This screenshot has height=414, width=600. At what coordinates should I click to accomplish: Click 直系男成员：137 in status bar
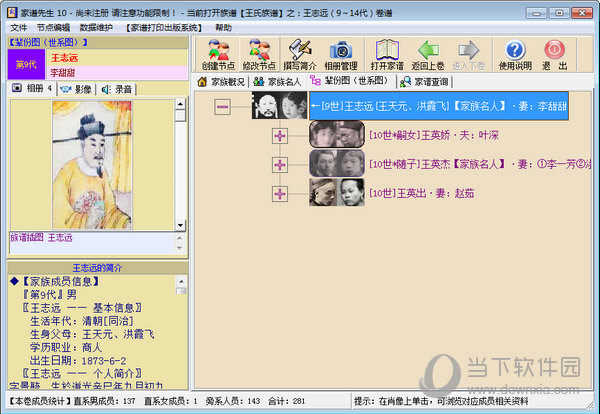(104, 401)
